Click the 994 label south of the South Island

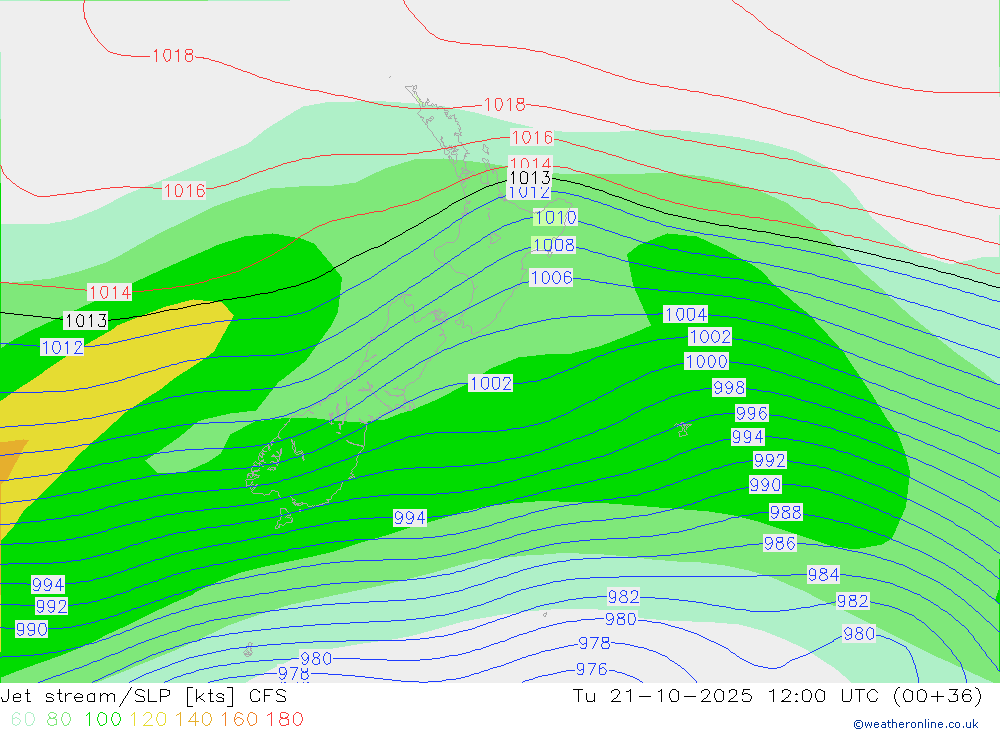[x=409, y=518]
